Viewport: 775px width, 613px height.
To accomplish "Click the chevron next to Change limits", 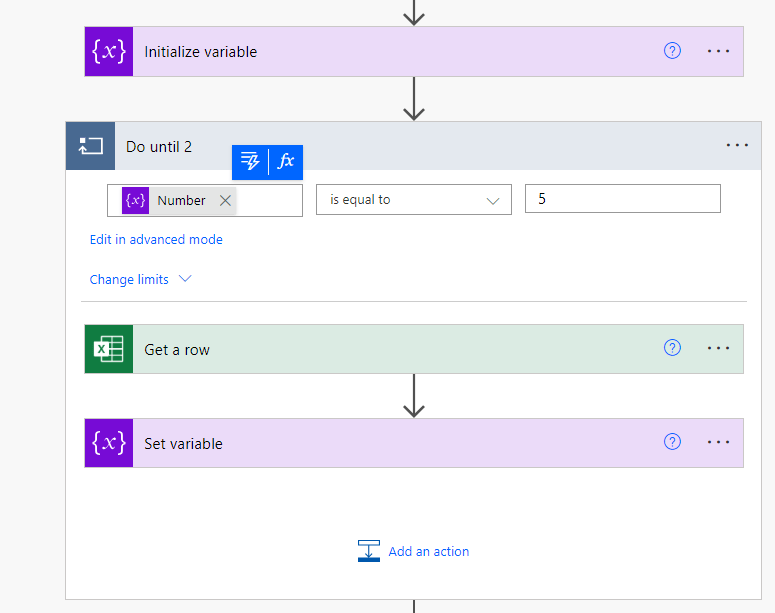I will tap(185, 279).
